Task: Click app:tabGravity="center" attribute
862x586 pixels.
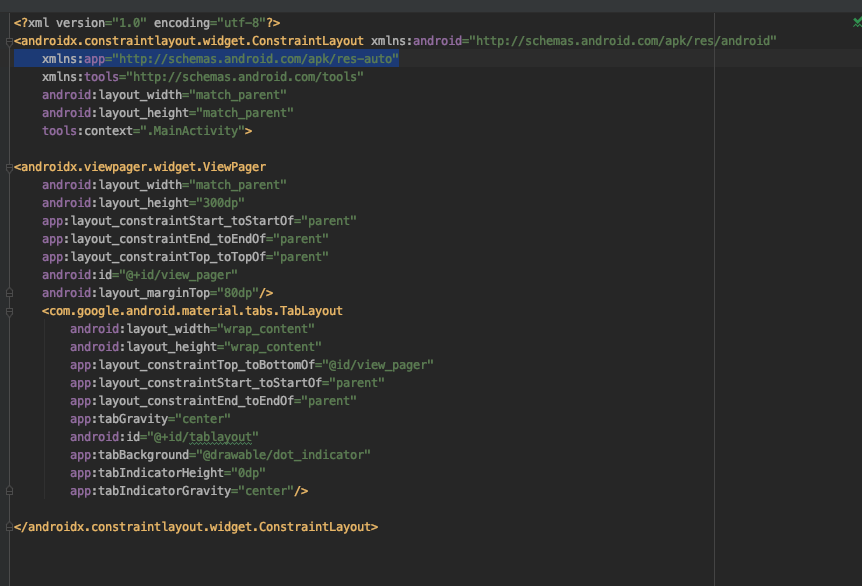Action: coord(150,419)
